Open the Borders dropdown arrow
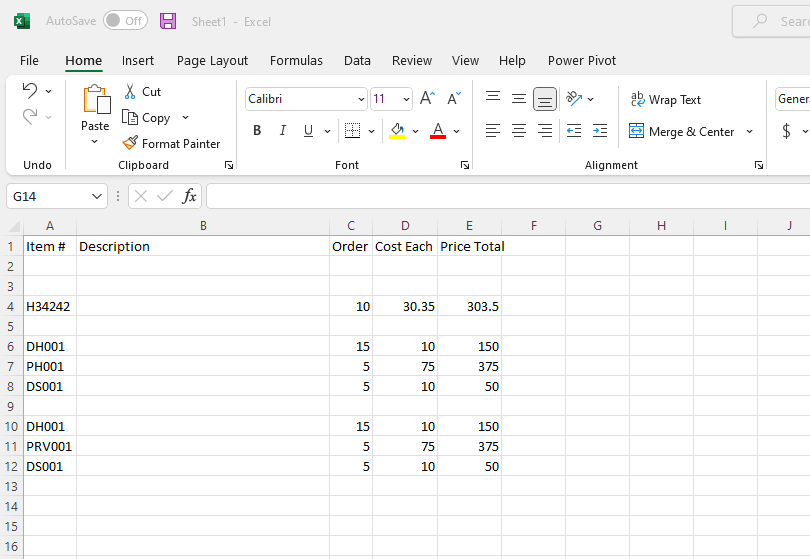This screenshot has width=810, height=559. tap(371, 131)
